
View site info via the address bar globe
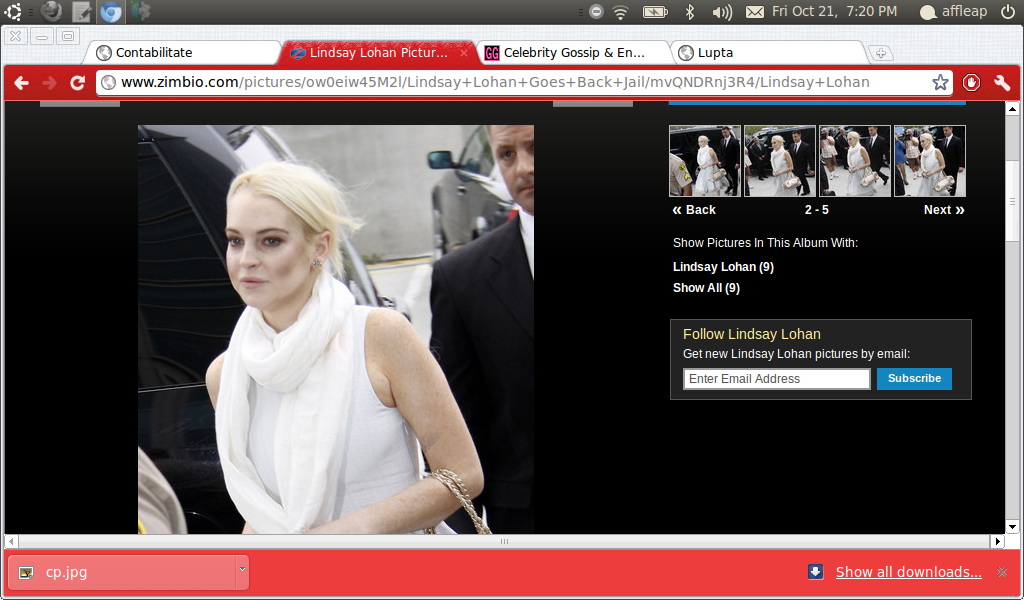point(108,82)
